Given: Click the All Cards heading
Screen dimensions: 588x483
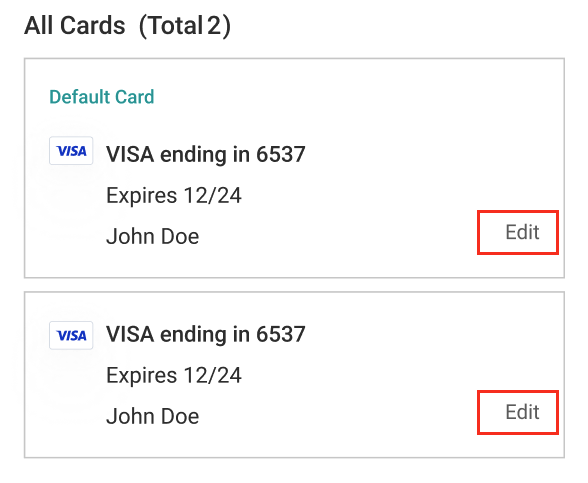Looking at the screenshot, I should coord(75,26).
